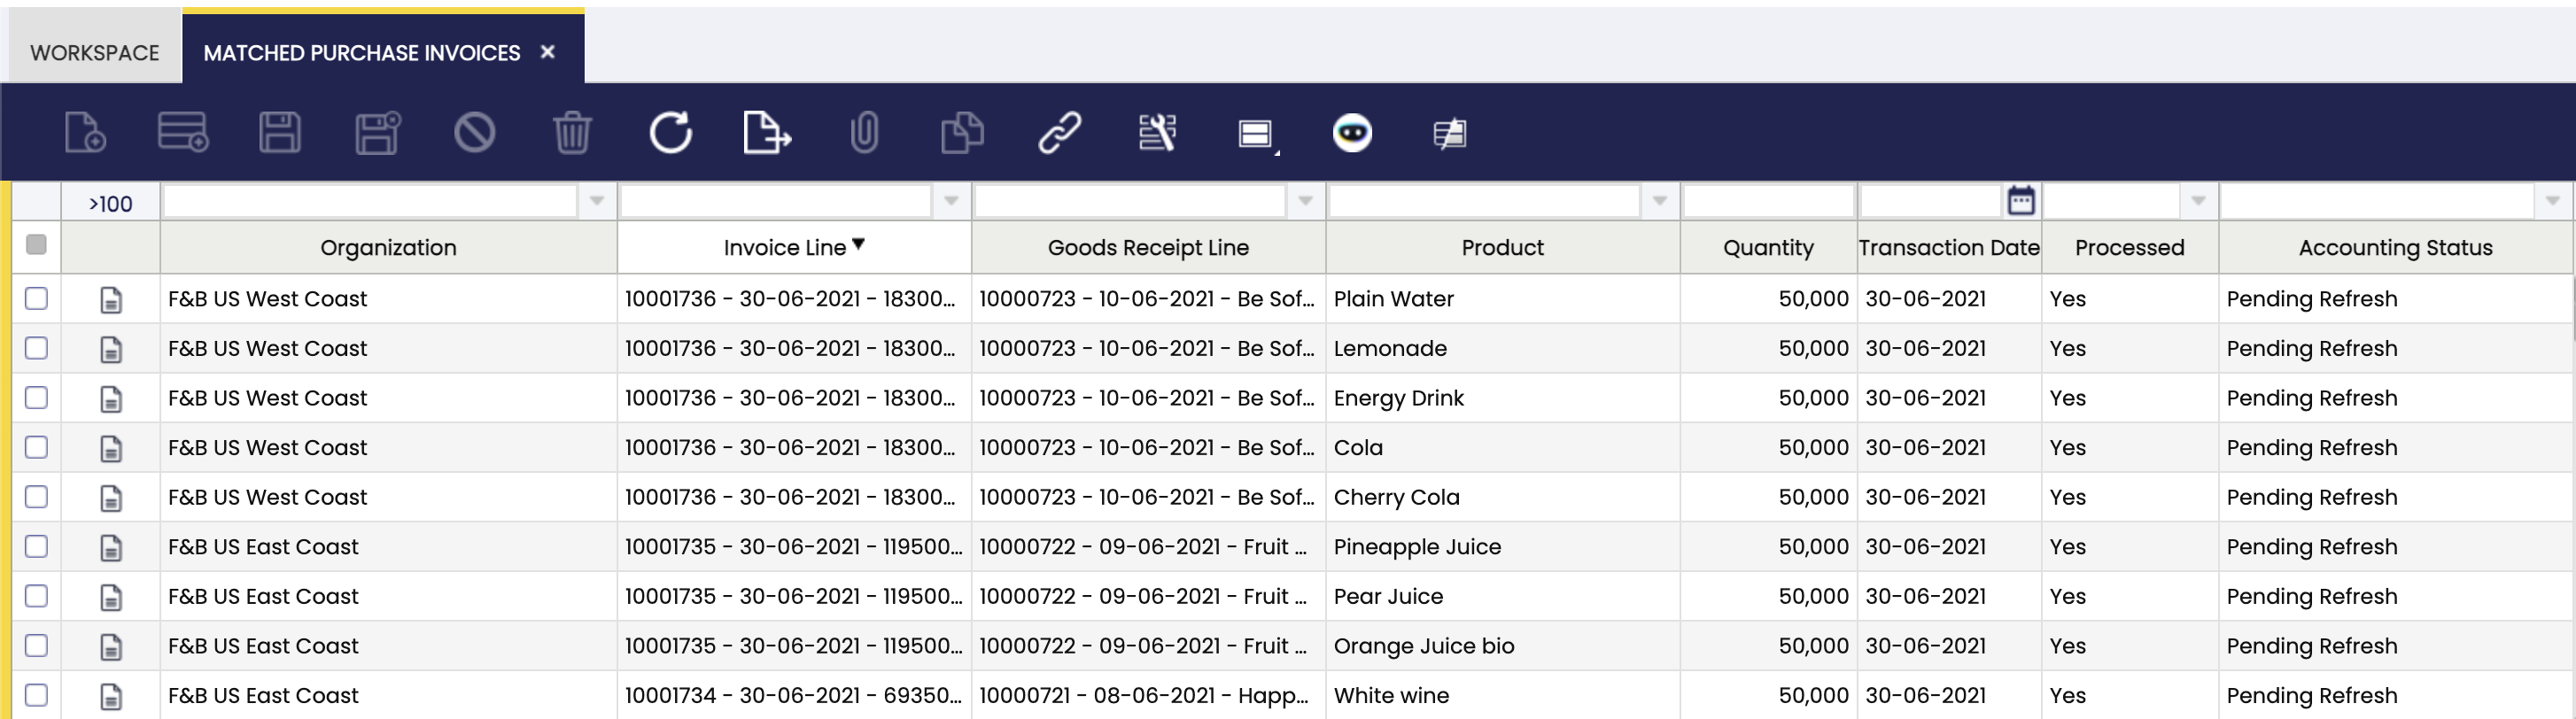Create a new record with the New document icon
The height and width of the screenshot is (719, 2576).
85,132
